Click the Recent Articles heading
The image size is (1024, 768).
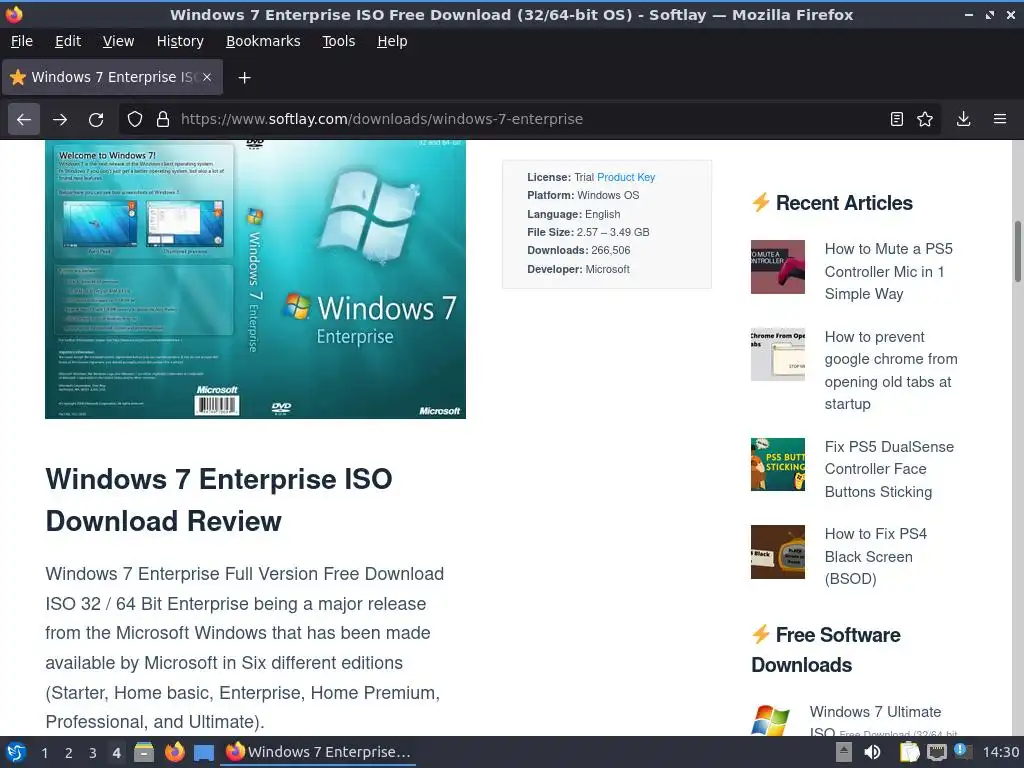point(844,203)
